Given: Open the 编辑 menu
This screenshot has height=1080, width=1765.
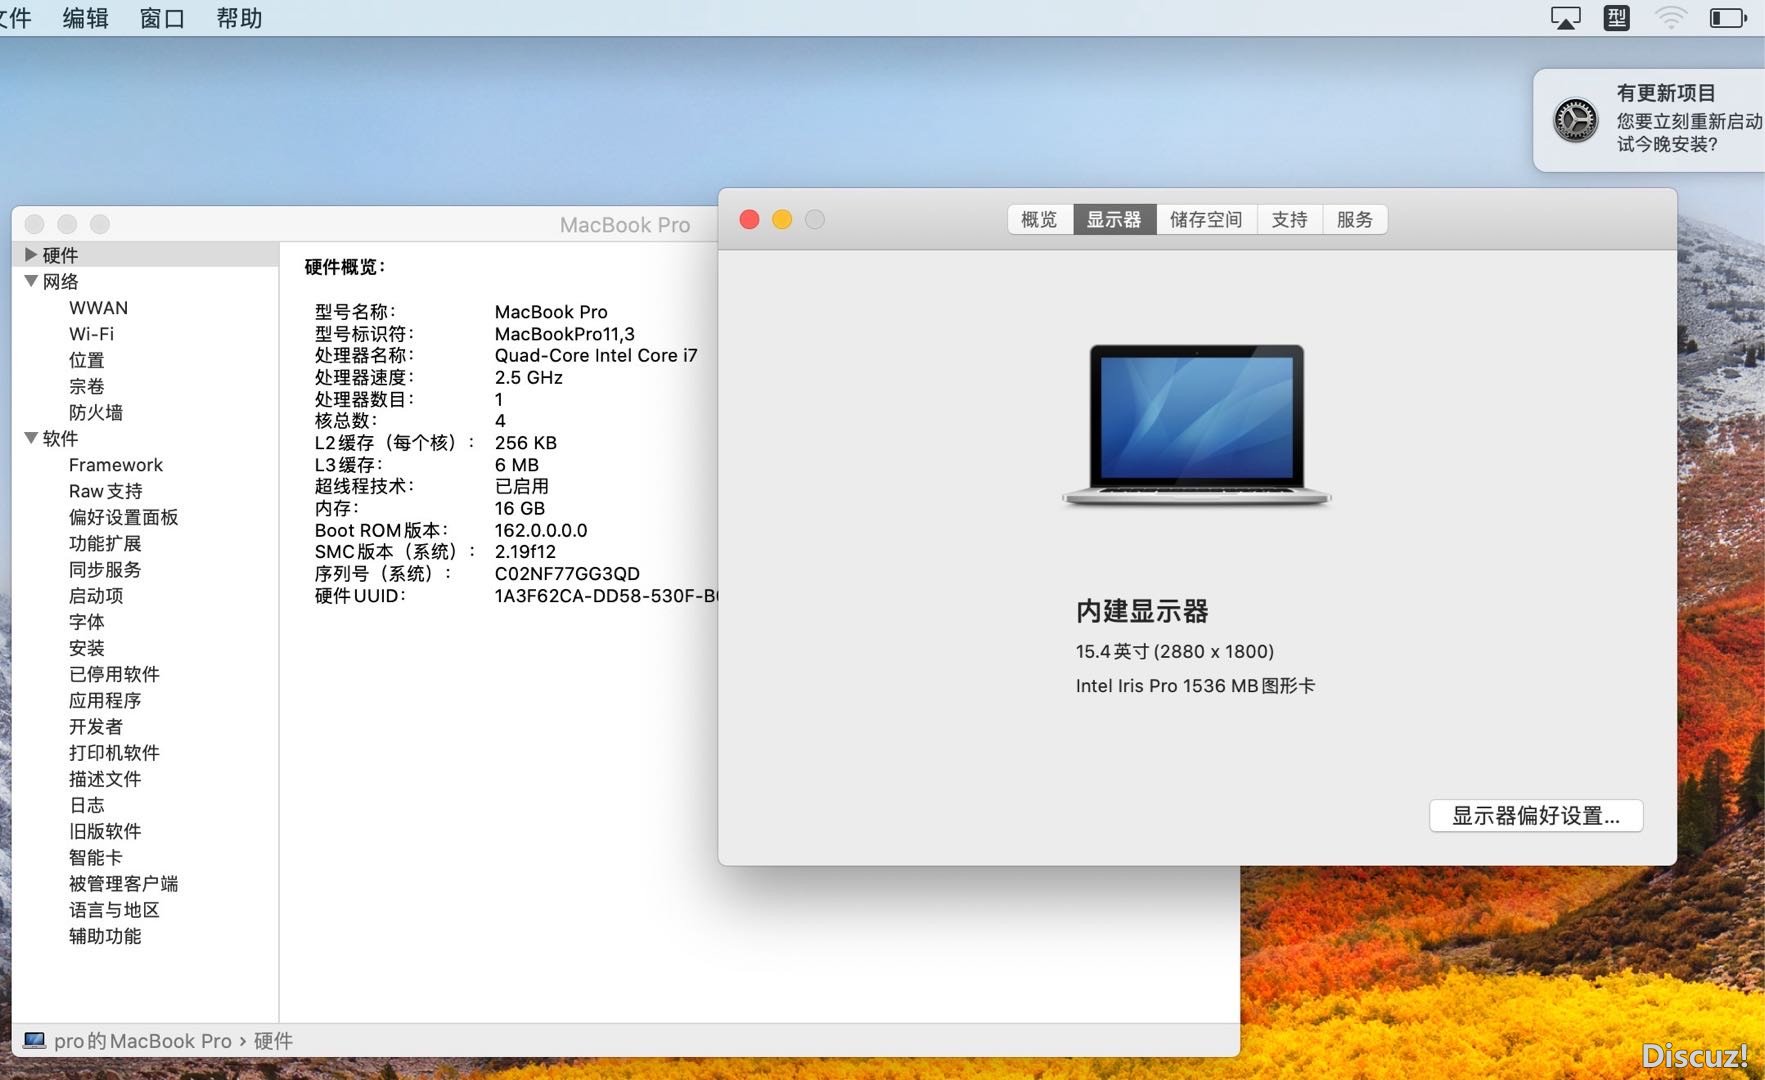Looking at the screenshot, I should [85, 18].
